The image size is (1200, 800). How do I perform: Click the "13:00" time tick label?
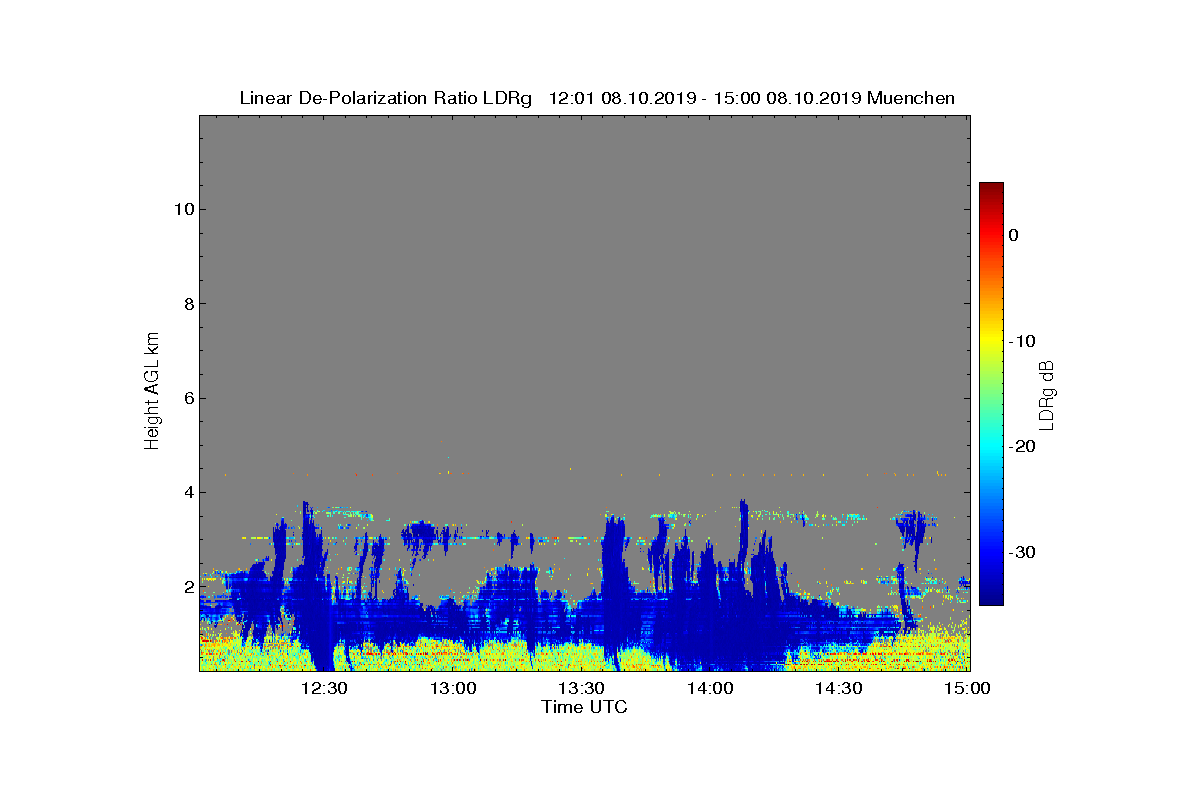tap(453, 688)
